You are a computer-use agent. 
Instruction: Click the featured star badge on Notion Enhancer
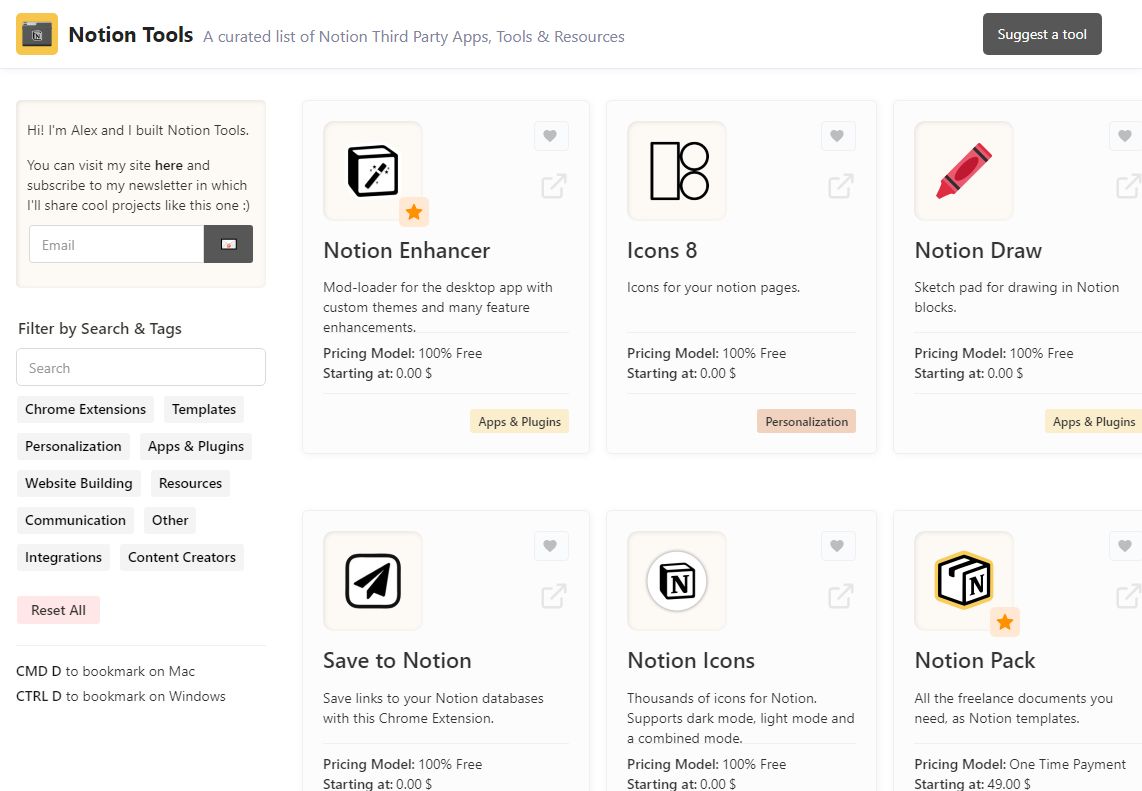[x=414, y=212]
